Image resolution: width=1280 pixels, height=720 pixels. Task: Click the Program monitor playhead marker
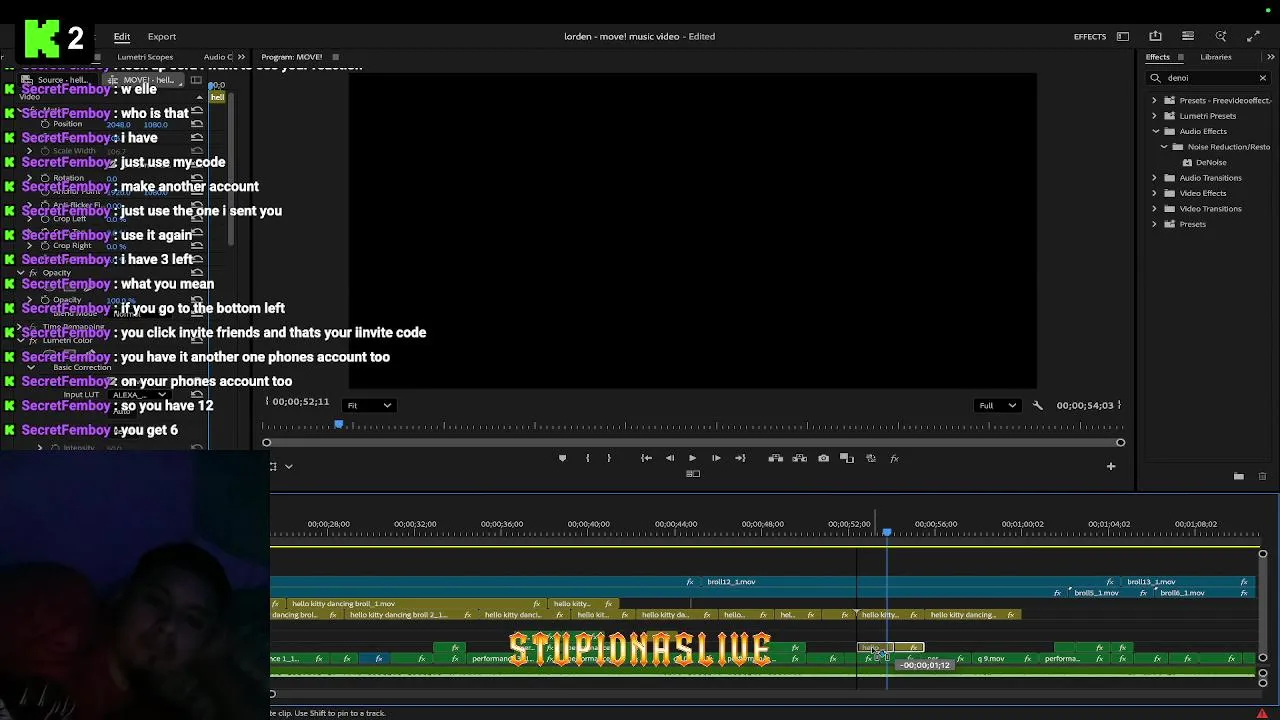point(339,425)
